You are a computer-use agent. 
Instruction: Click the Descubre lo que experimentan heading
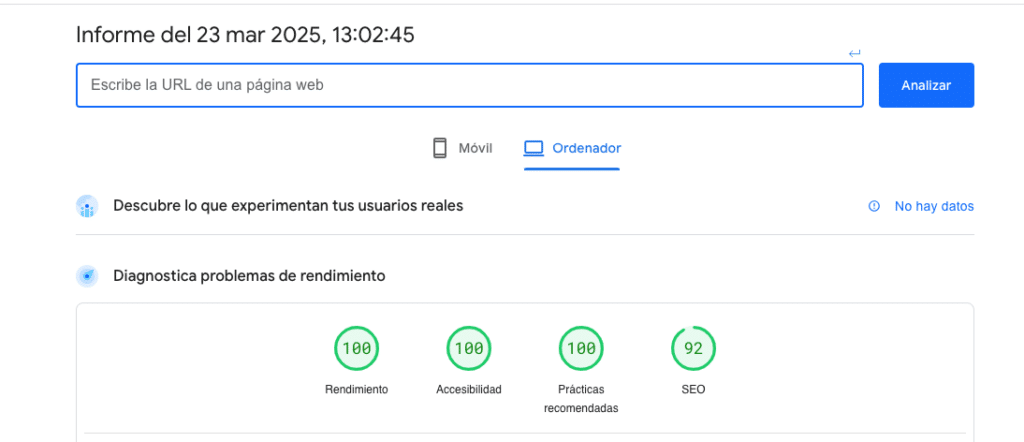point(288,206)
